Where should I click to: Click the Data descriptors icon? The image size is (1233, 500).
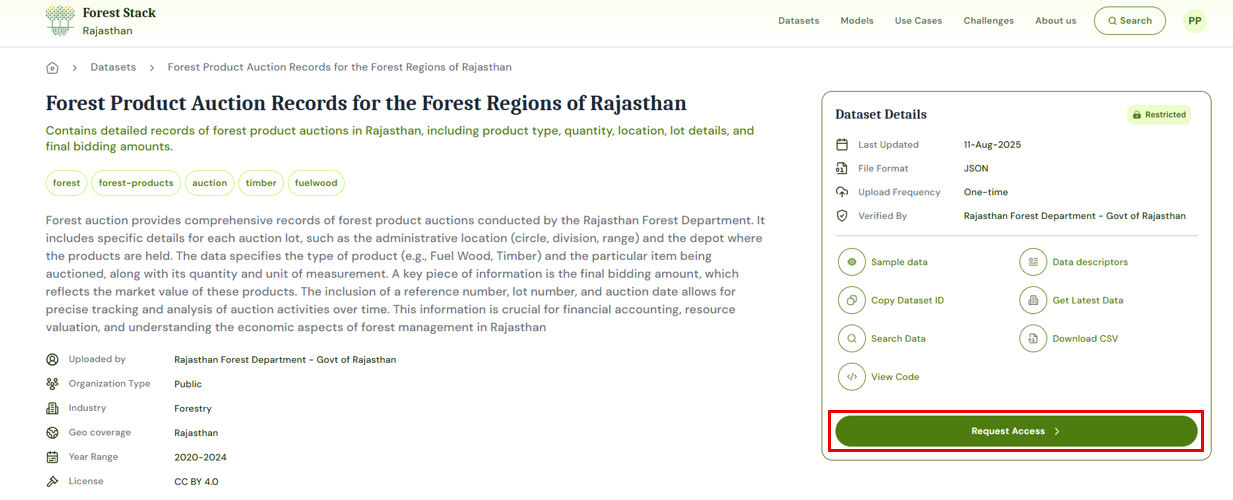(x=1033, y=262)
